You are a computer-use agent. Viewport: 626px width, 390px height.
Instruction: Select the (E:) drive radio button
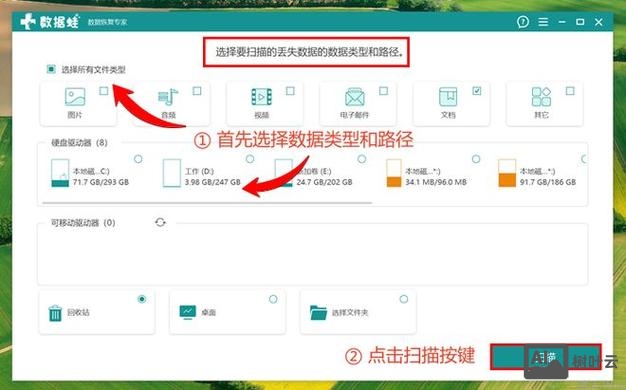362,159
